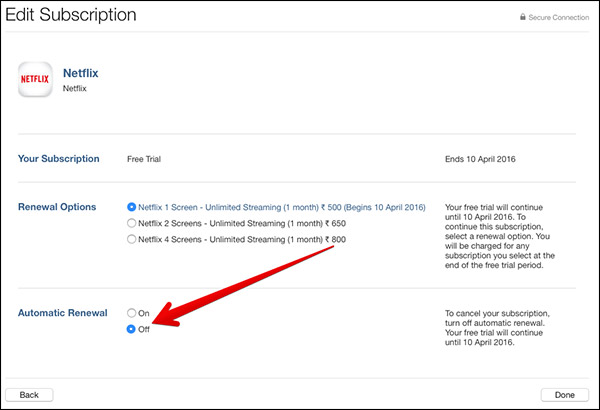Pick Netflix 4 Screens plan for ₹ 800
Screen dimensions: 600x410
[131, 239]
